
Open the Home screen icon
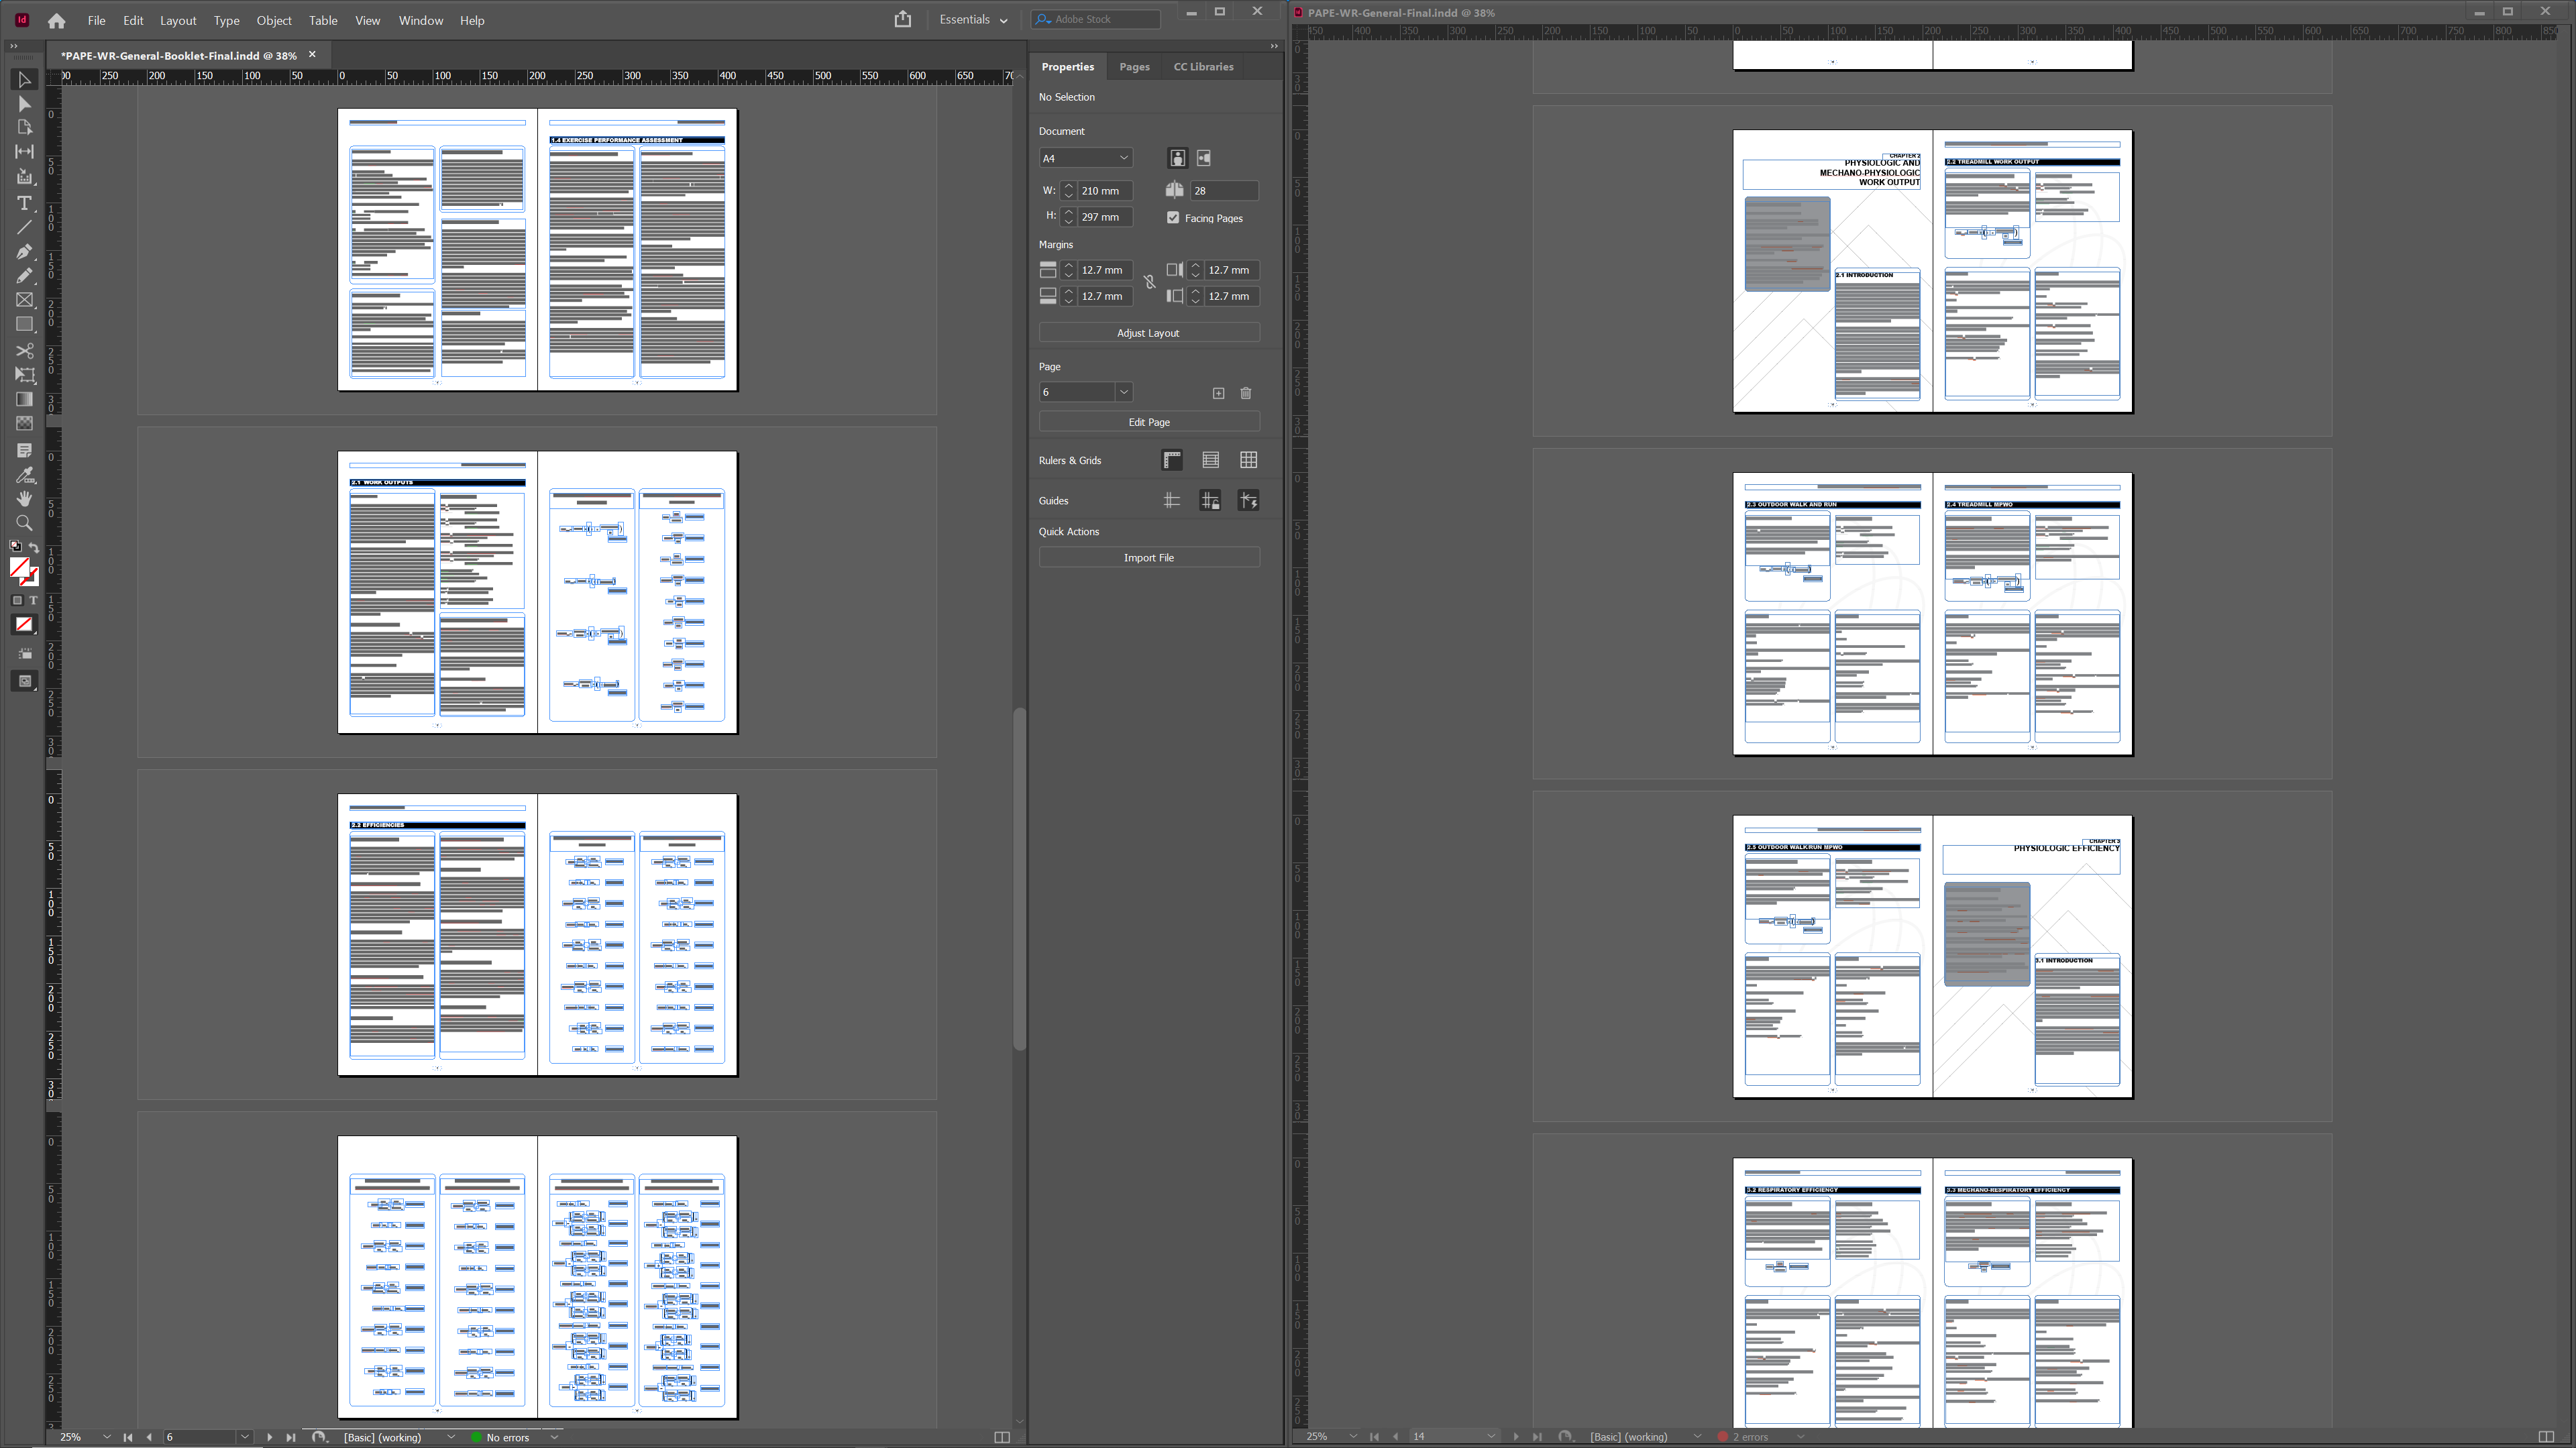pyautogui.click(x=57, y=20)
